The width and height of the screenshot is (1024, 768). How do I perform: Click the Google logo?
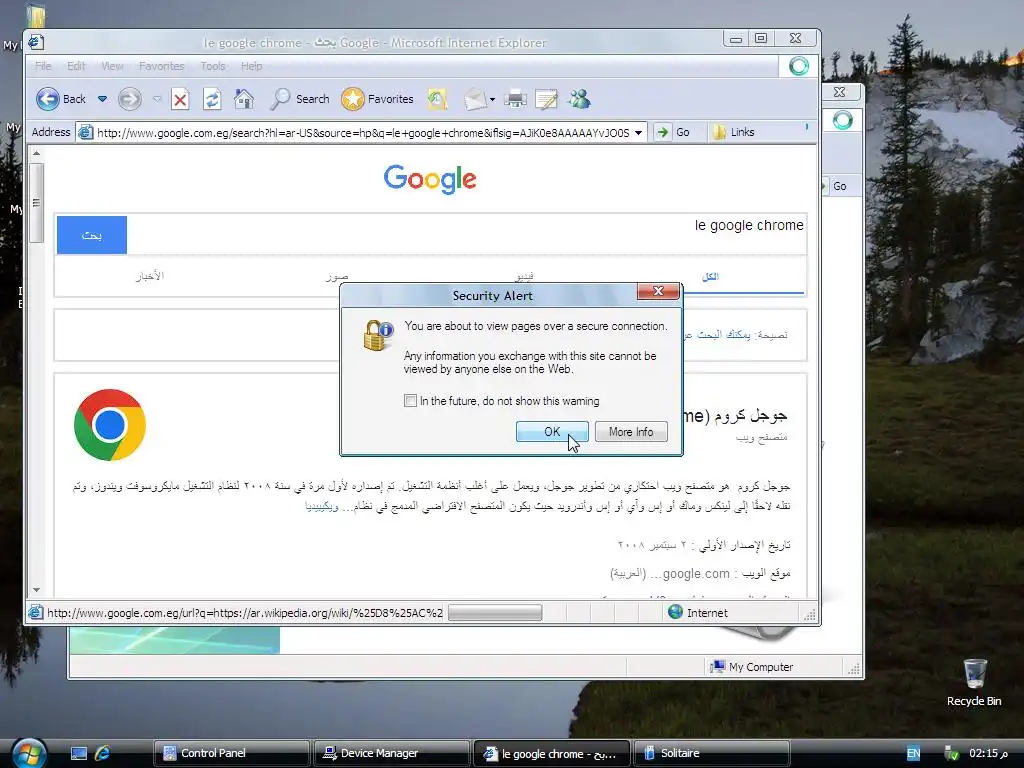430,179
